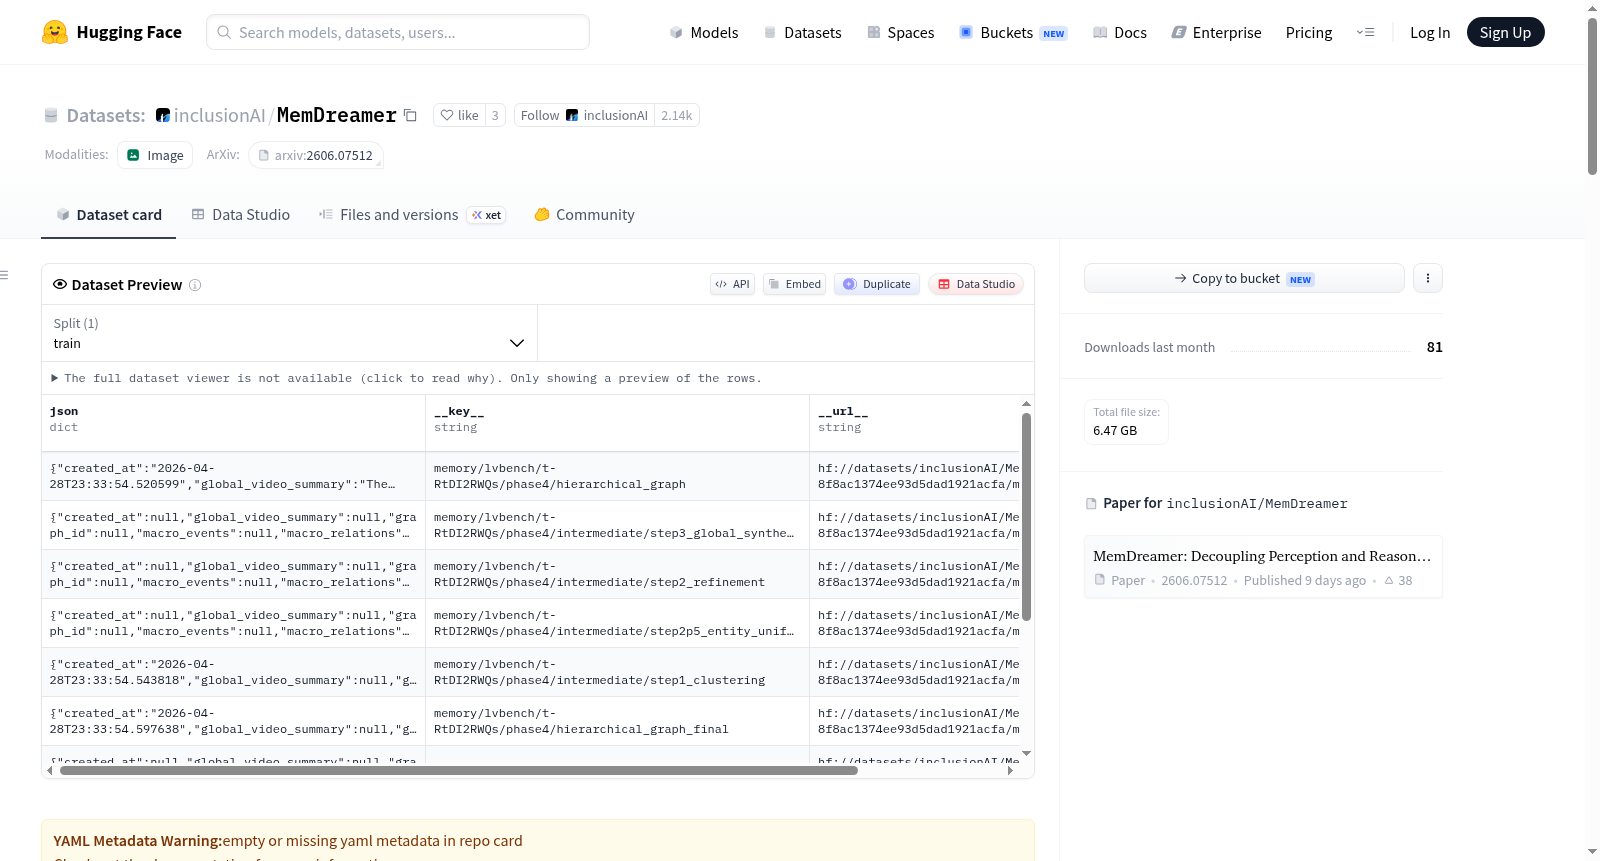Open Data Studio from the preview header

tap(976, 284)
